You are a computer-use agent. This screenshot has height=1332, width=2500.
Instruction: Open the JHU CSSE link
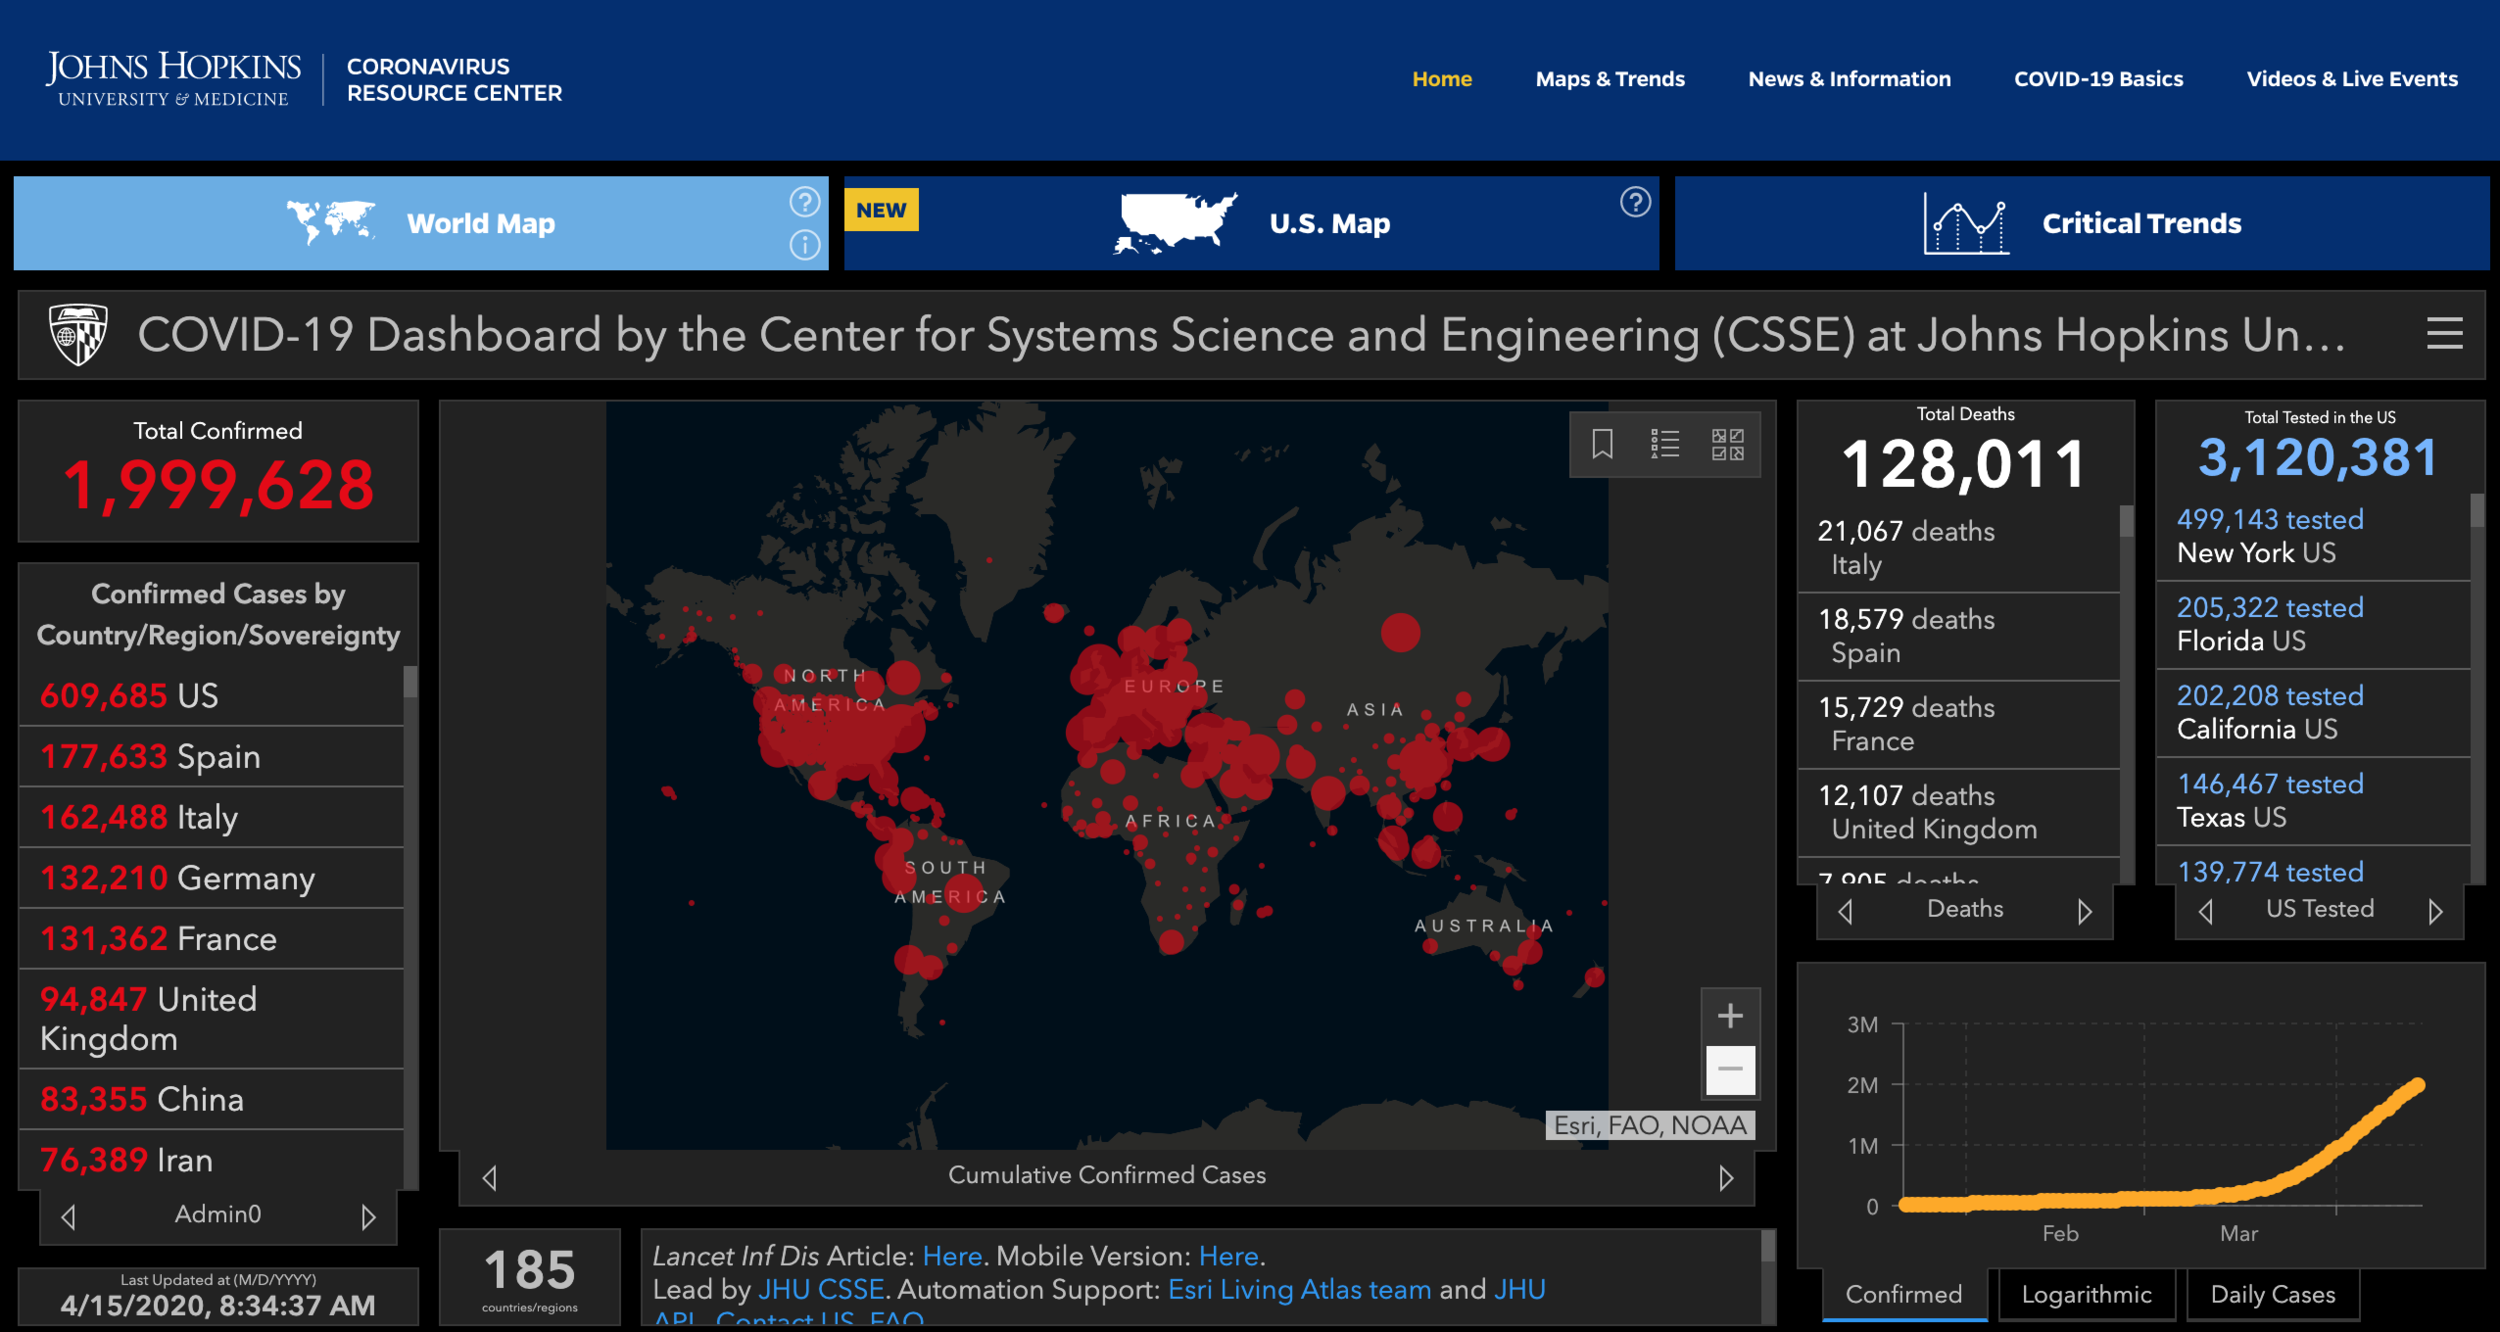tap(820, 1290)
